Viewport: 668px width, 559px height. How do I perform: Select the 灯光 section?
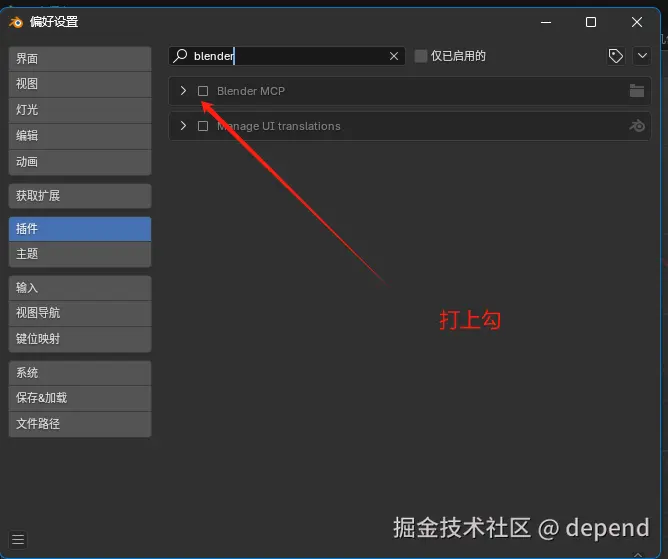[80, 110]
